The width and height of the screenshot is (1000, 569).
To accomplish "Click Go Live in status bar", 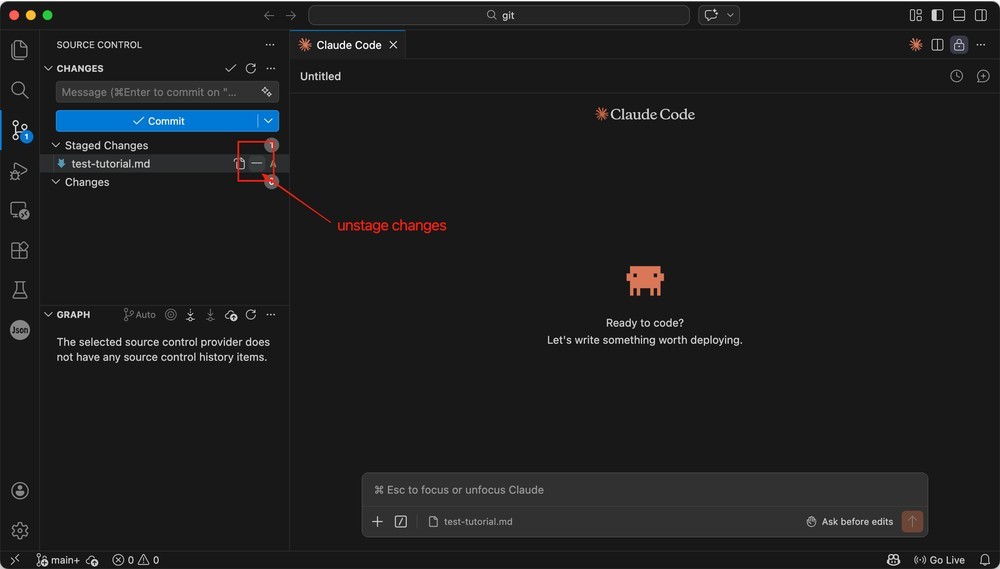I will (x=939, y=560).
